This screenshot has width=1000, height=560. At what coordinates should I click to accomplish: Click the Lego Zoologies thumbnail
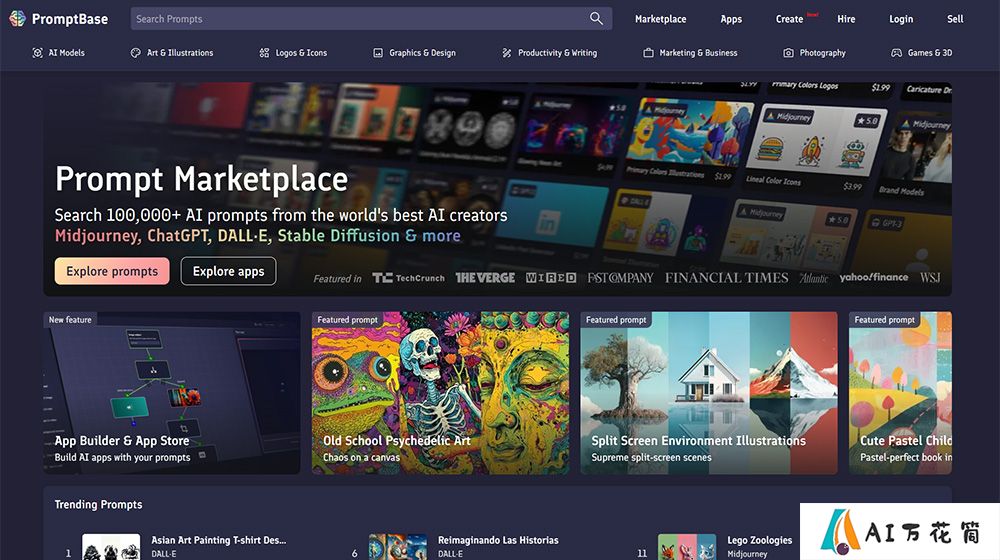[x=687, y=547]
